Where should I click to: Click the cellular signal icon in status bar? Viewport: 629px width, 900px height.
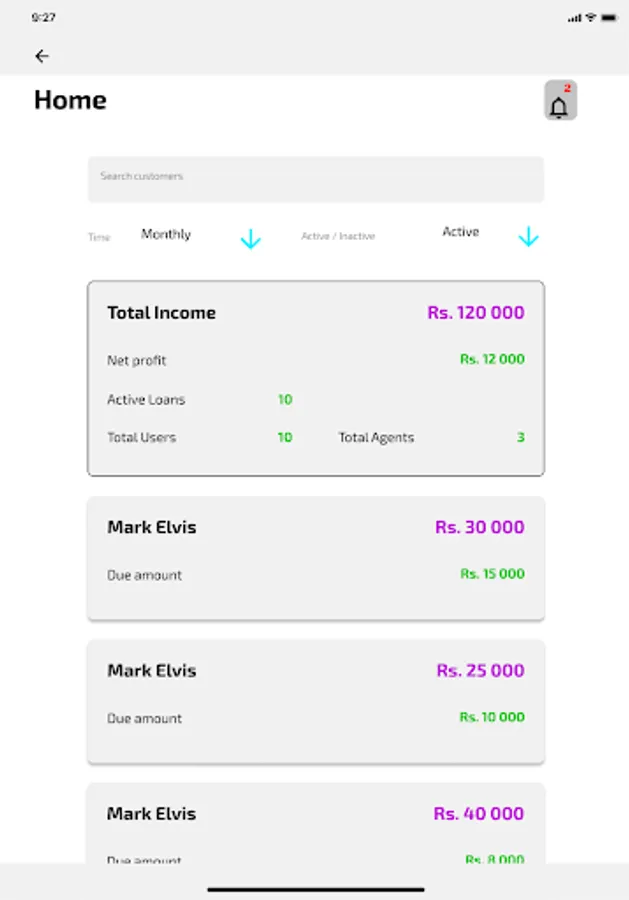click(x=576, y=16)
